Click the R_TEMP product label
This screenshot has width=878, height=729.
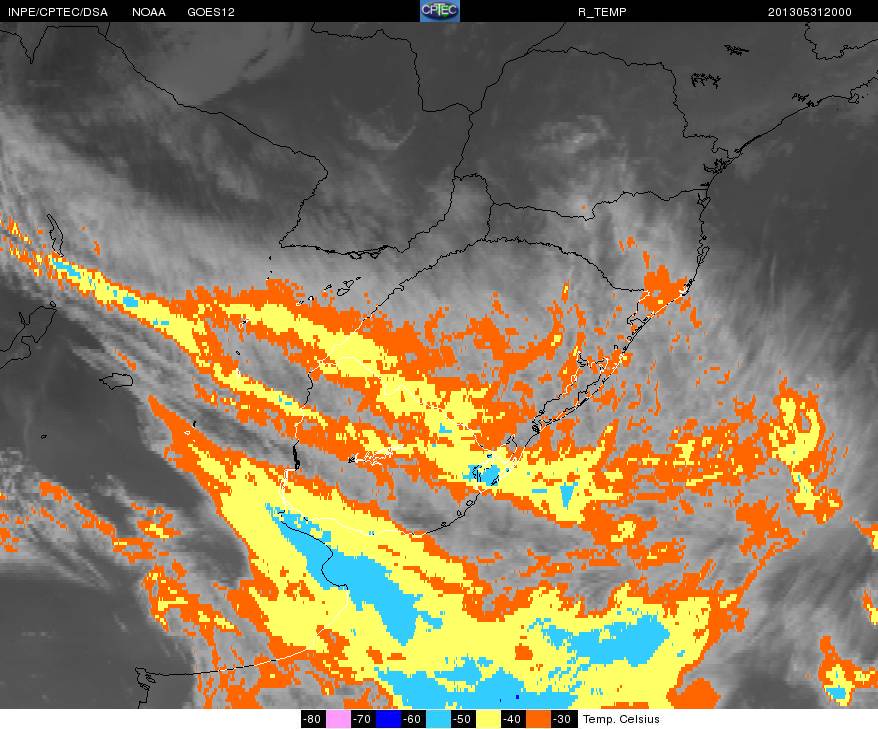click(602, 12)
